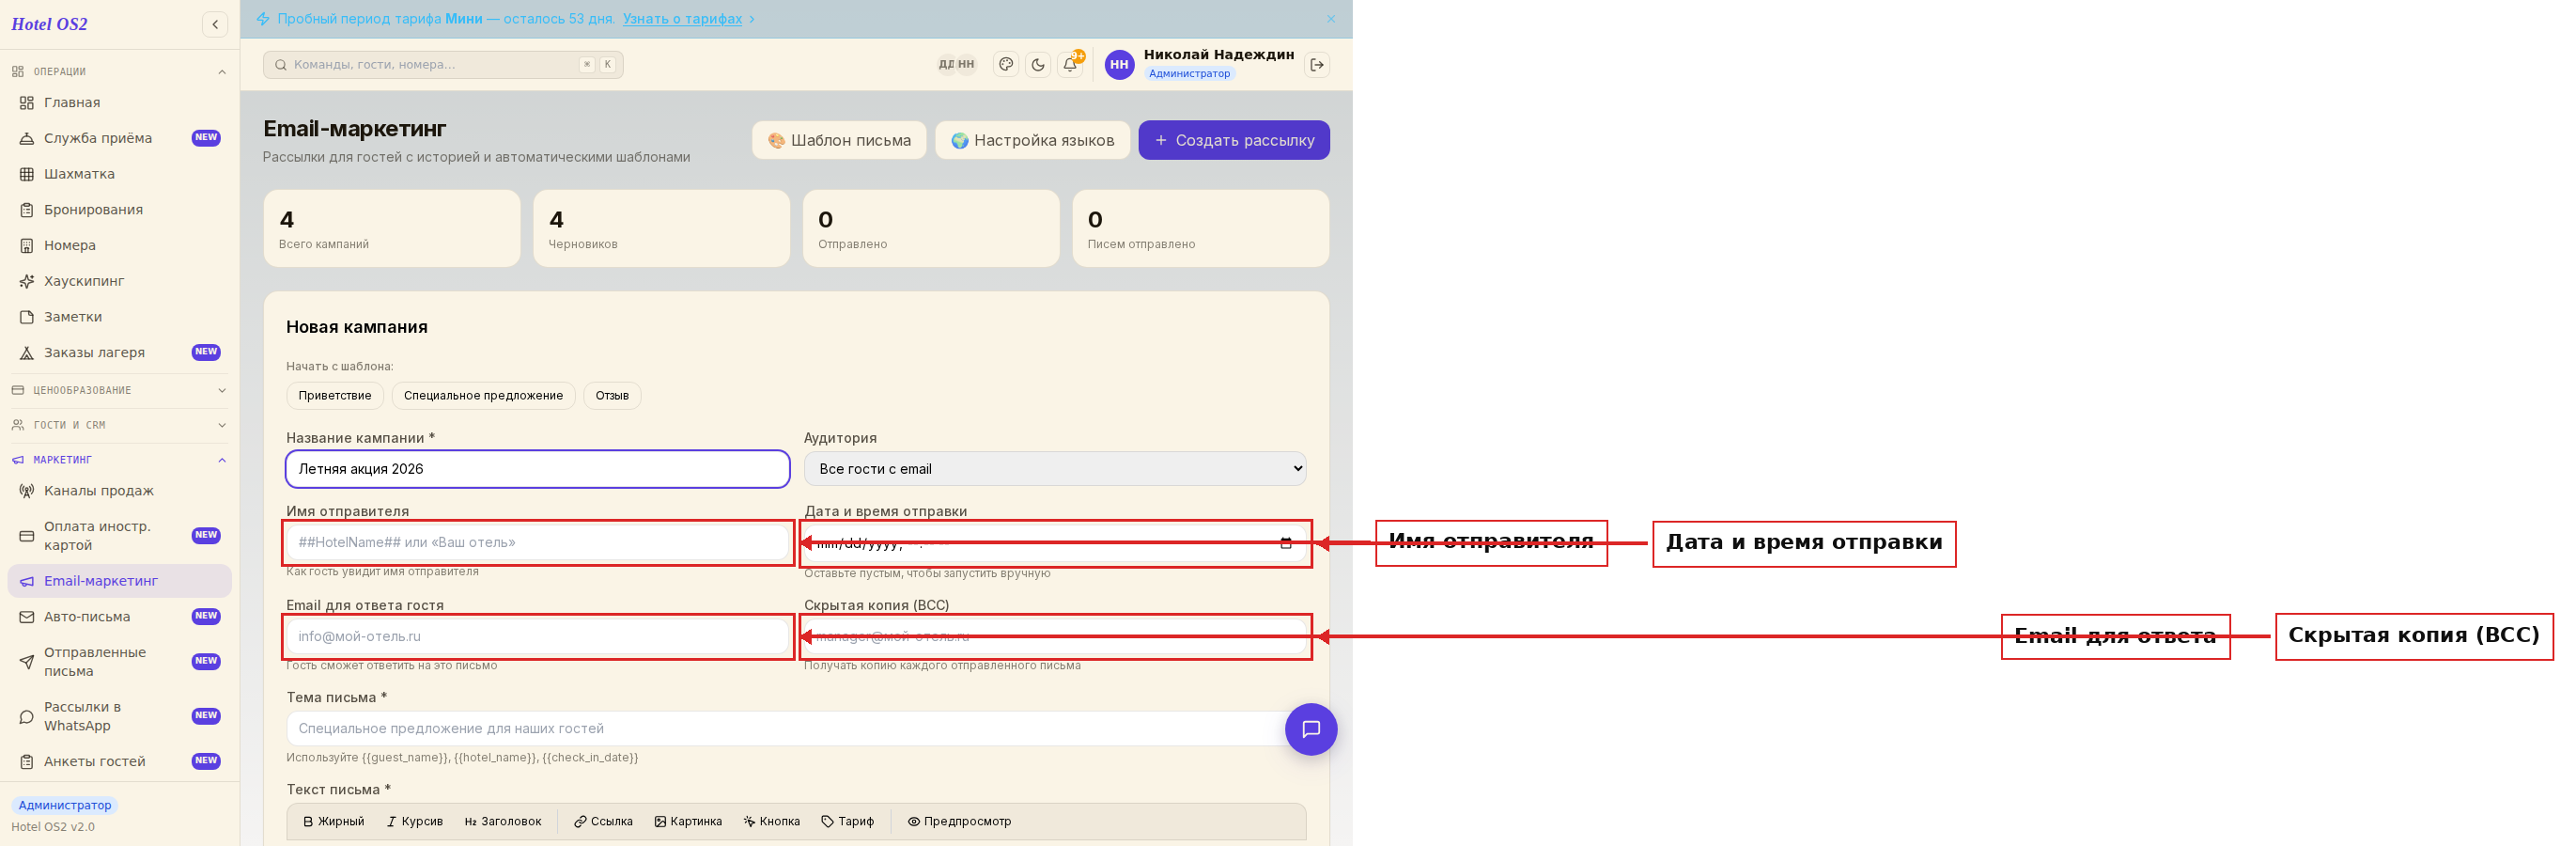Screen dimensions: 2576x846
Task: Open Авто-письма envelope icon
Action: click(27, 617)
